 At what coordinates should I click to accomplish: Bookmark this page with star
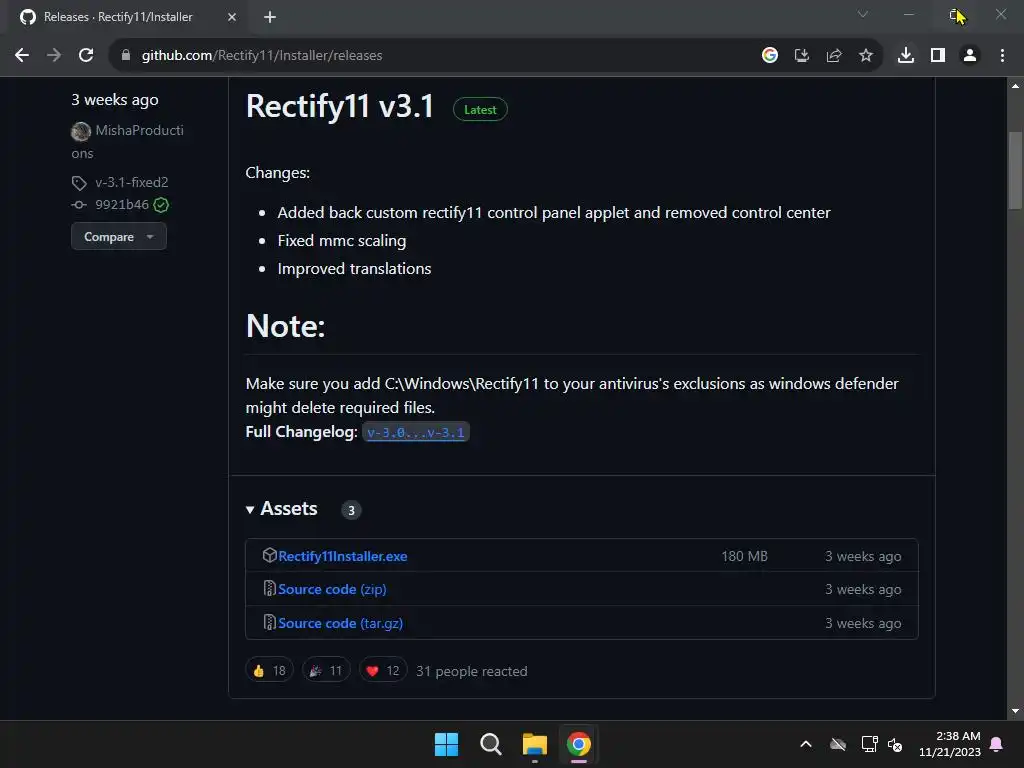pyautogui.click(x=866, y=56)
